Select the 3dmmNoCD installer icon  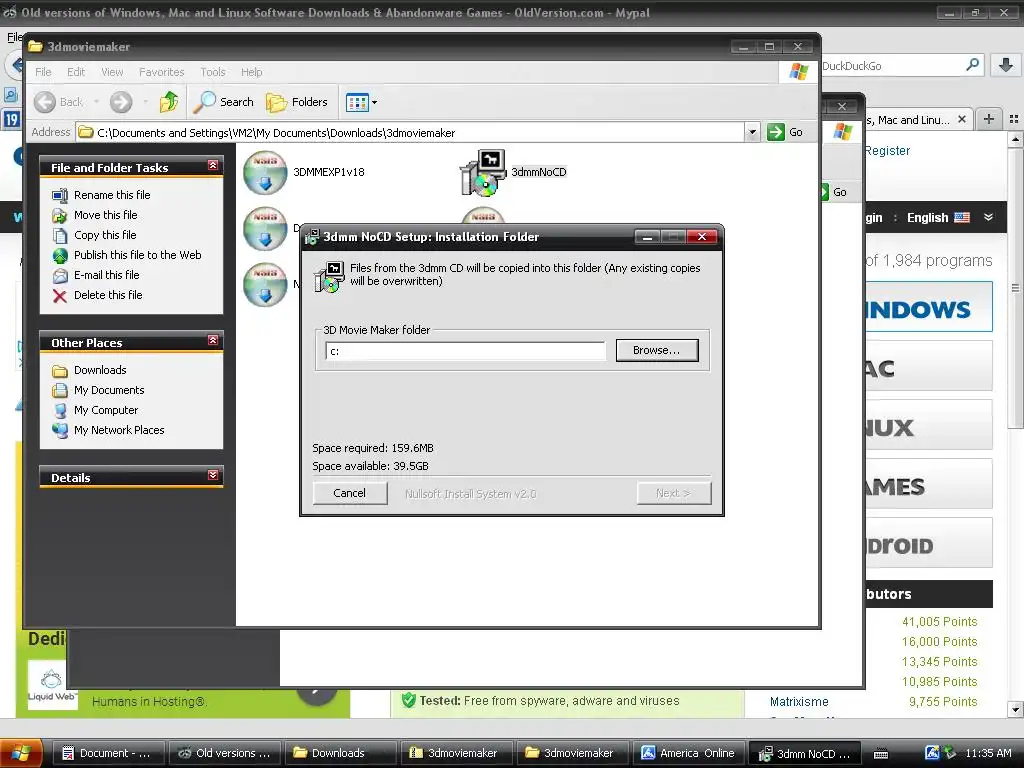coord(483,172)
